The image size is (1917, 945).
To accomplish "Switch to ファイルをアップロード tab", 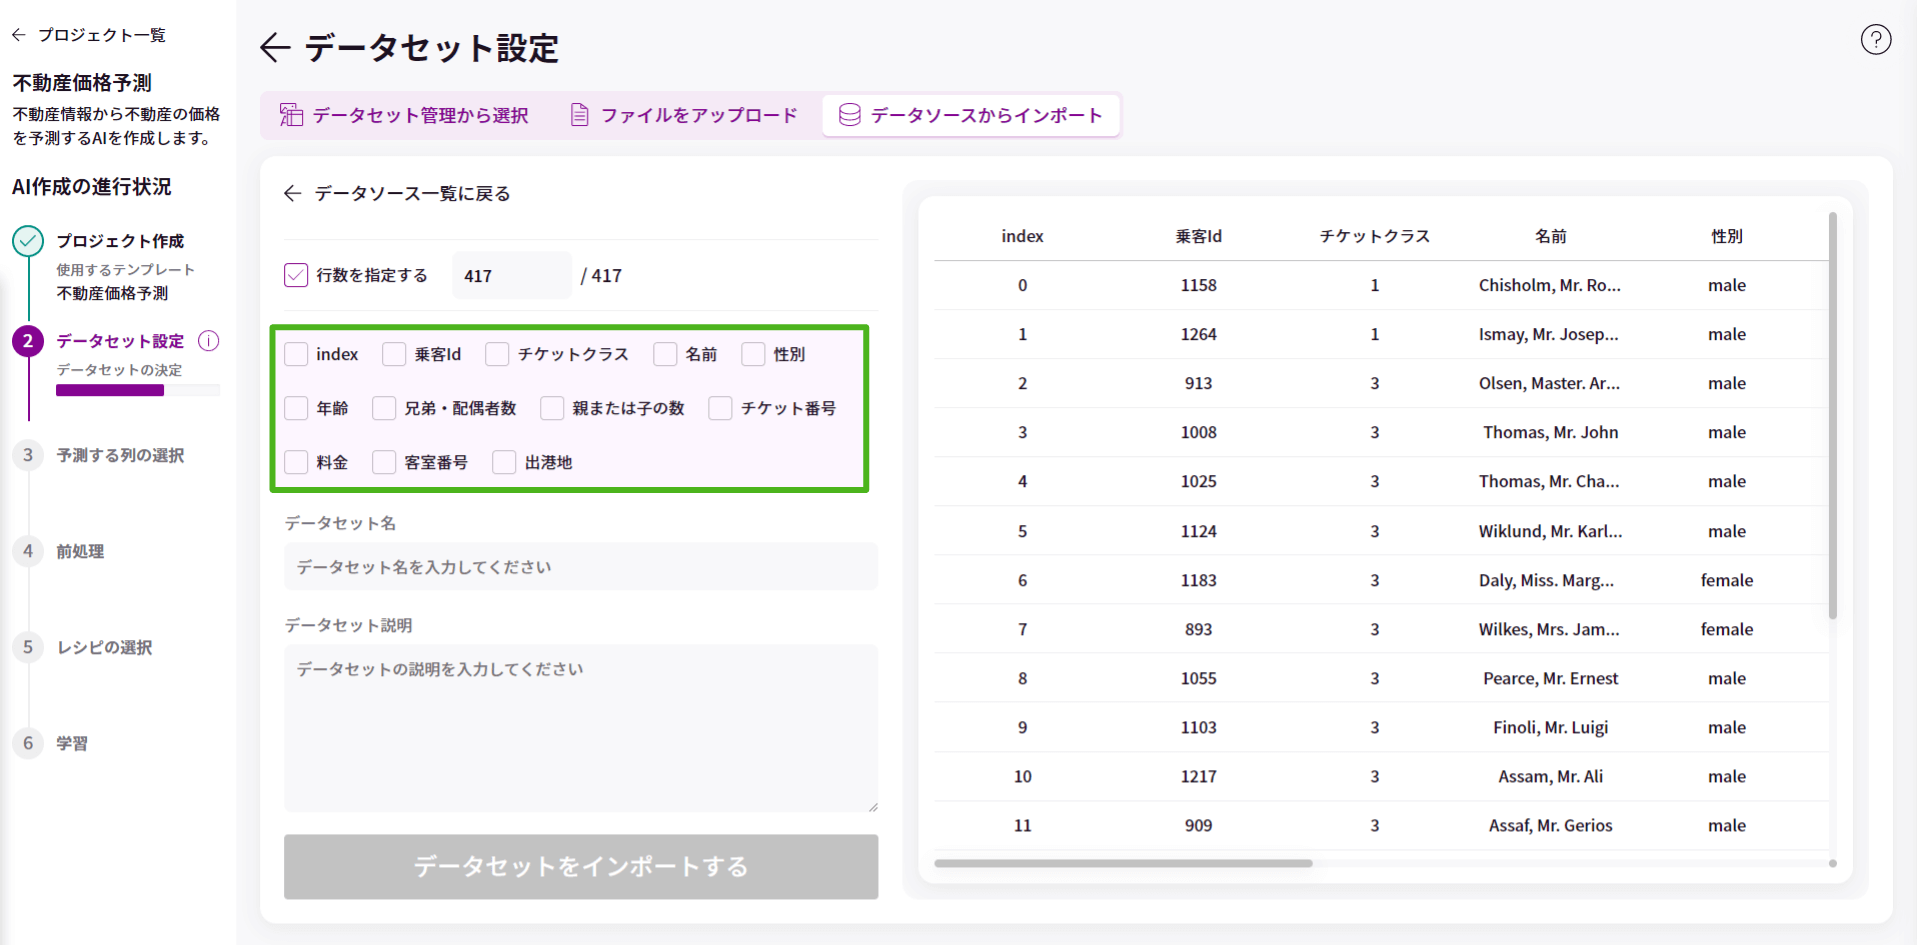I will pyautogui.click(x=684, y=115).
